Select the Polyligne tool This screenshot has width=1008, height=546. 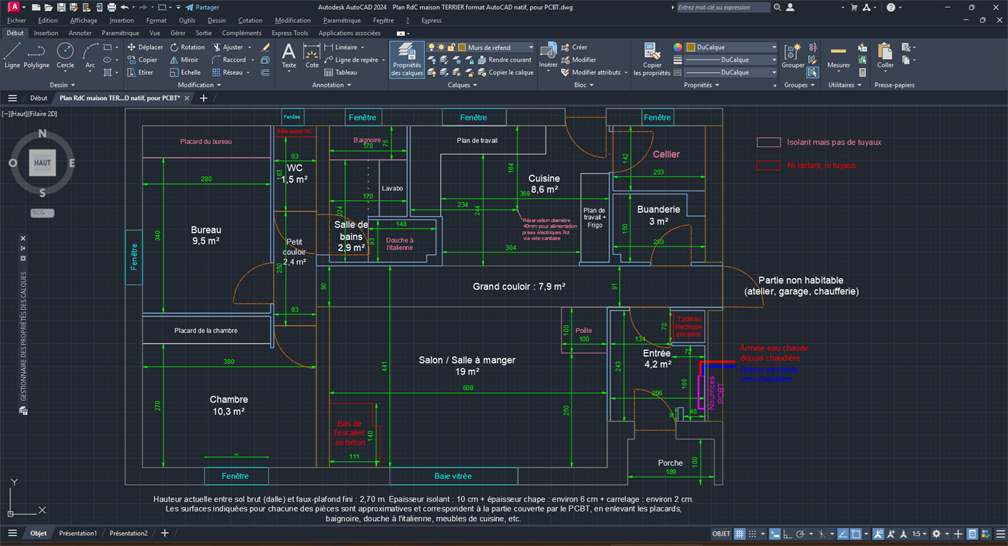pyautogui.click(x=37, y=55)
